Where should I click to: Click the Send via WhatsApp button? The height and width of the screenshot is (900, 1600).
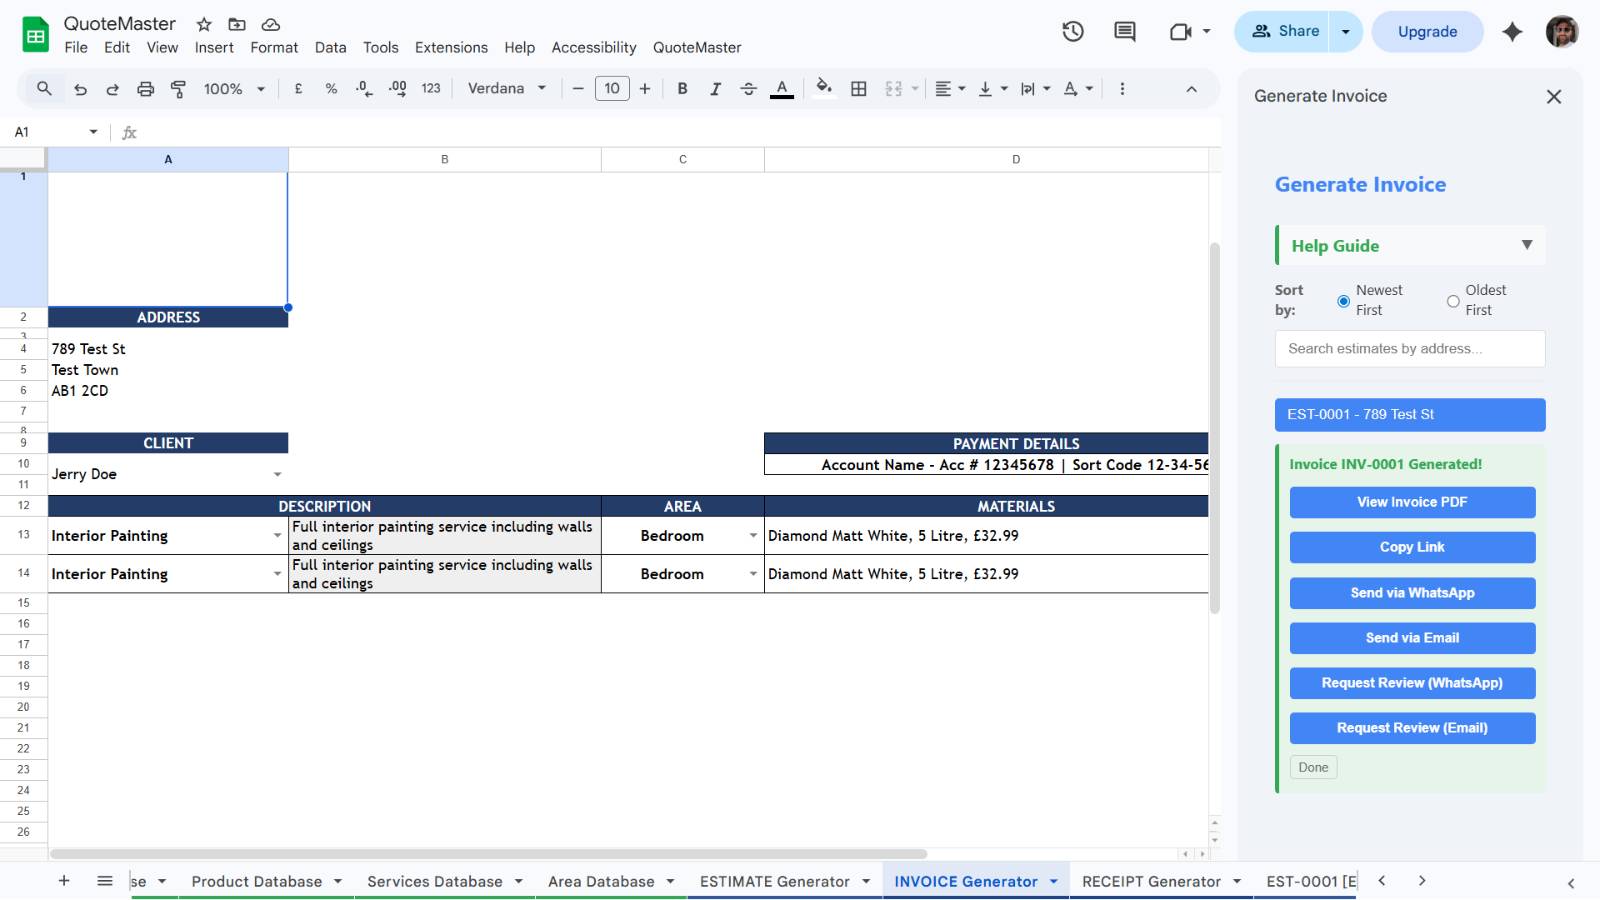(1412, 593)
